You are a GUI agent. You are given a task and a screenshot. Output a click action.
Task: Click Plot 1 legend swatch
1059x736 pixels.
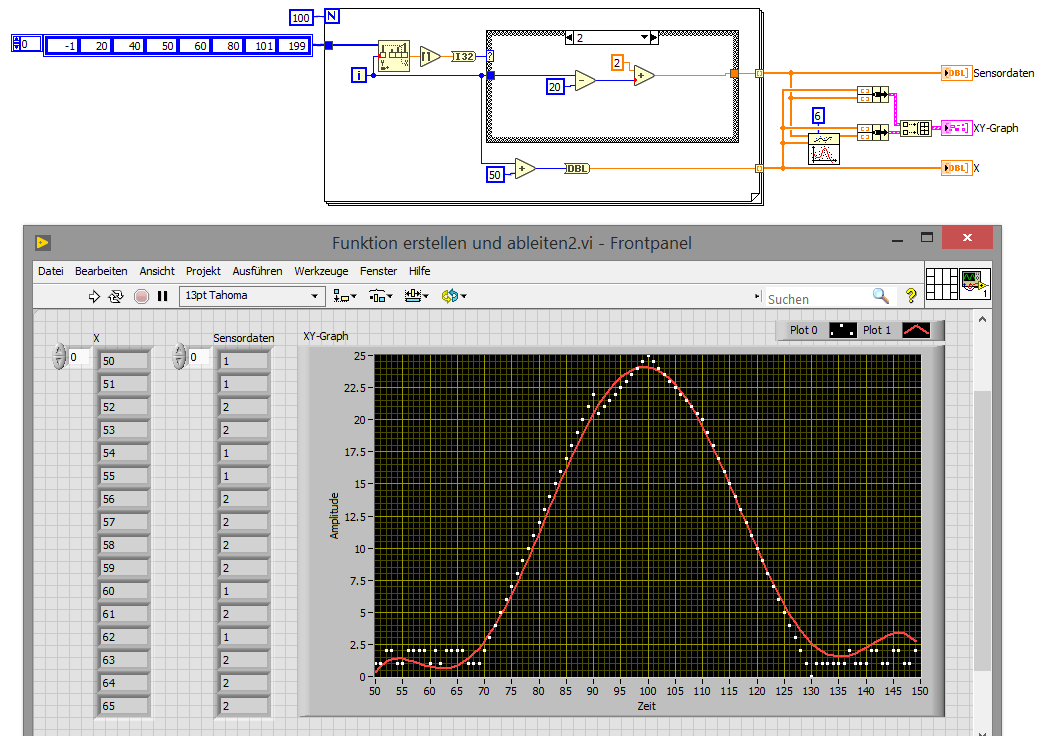(x=915, y=330)
